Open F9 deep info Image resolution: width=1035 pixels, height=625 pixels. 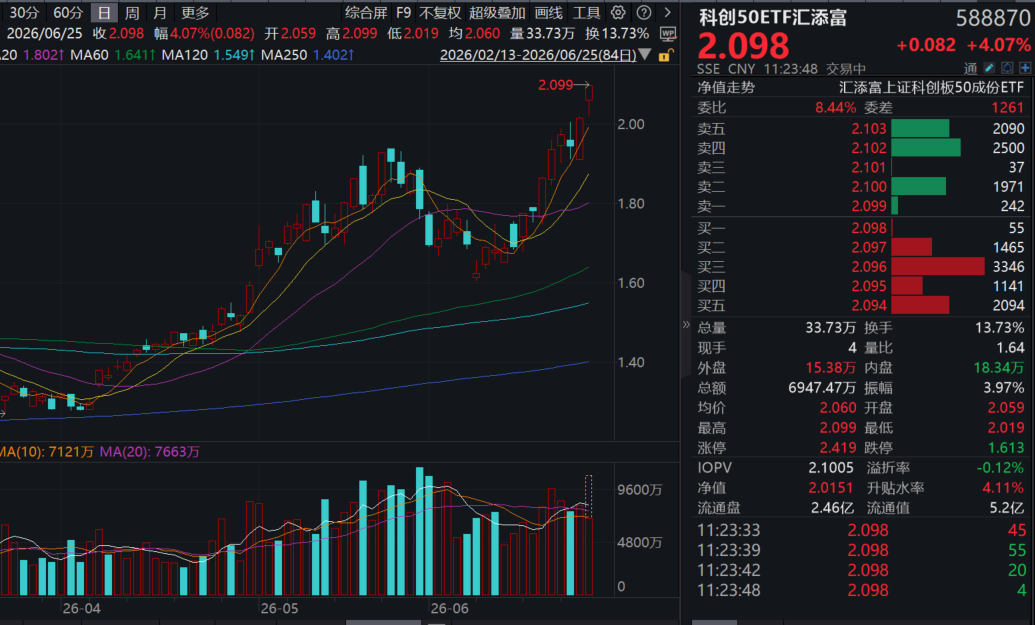pos(403,13)
